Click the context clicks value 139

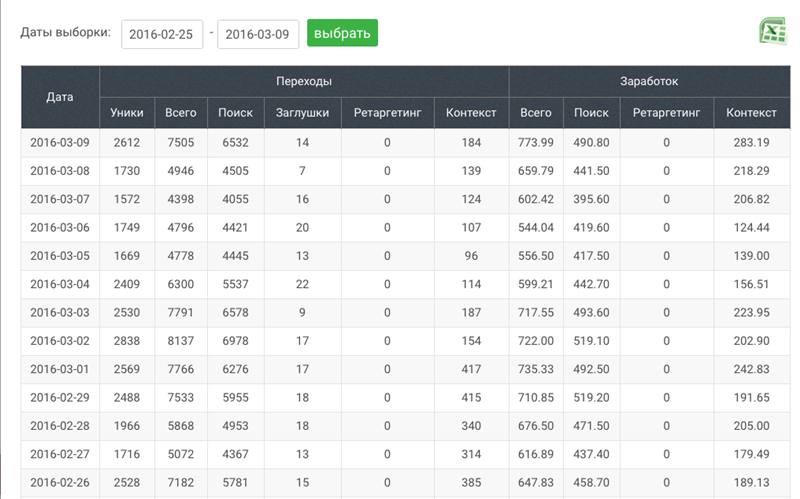[471, 171]
